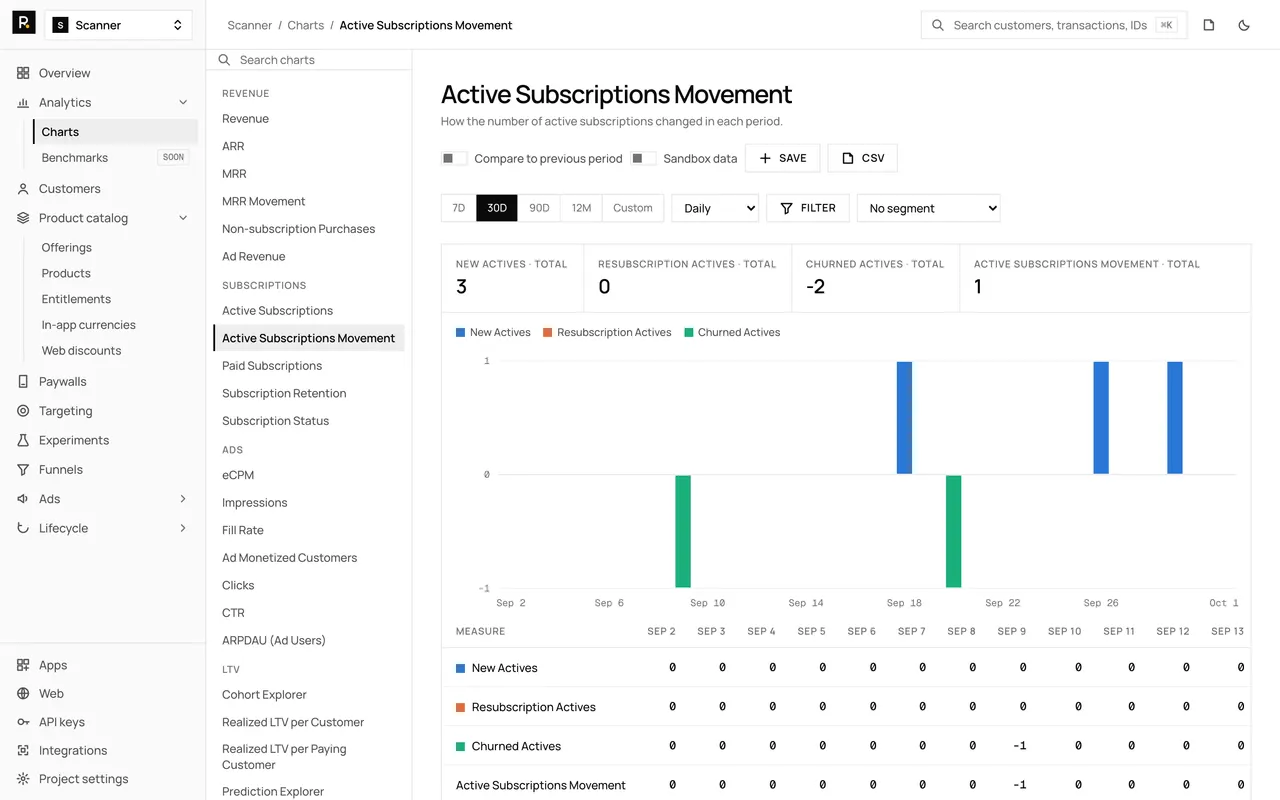The image size is (1280, 800).
Task: Open the ARPDAU (Ad Users) chart
Action: 274,640
